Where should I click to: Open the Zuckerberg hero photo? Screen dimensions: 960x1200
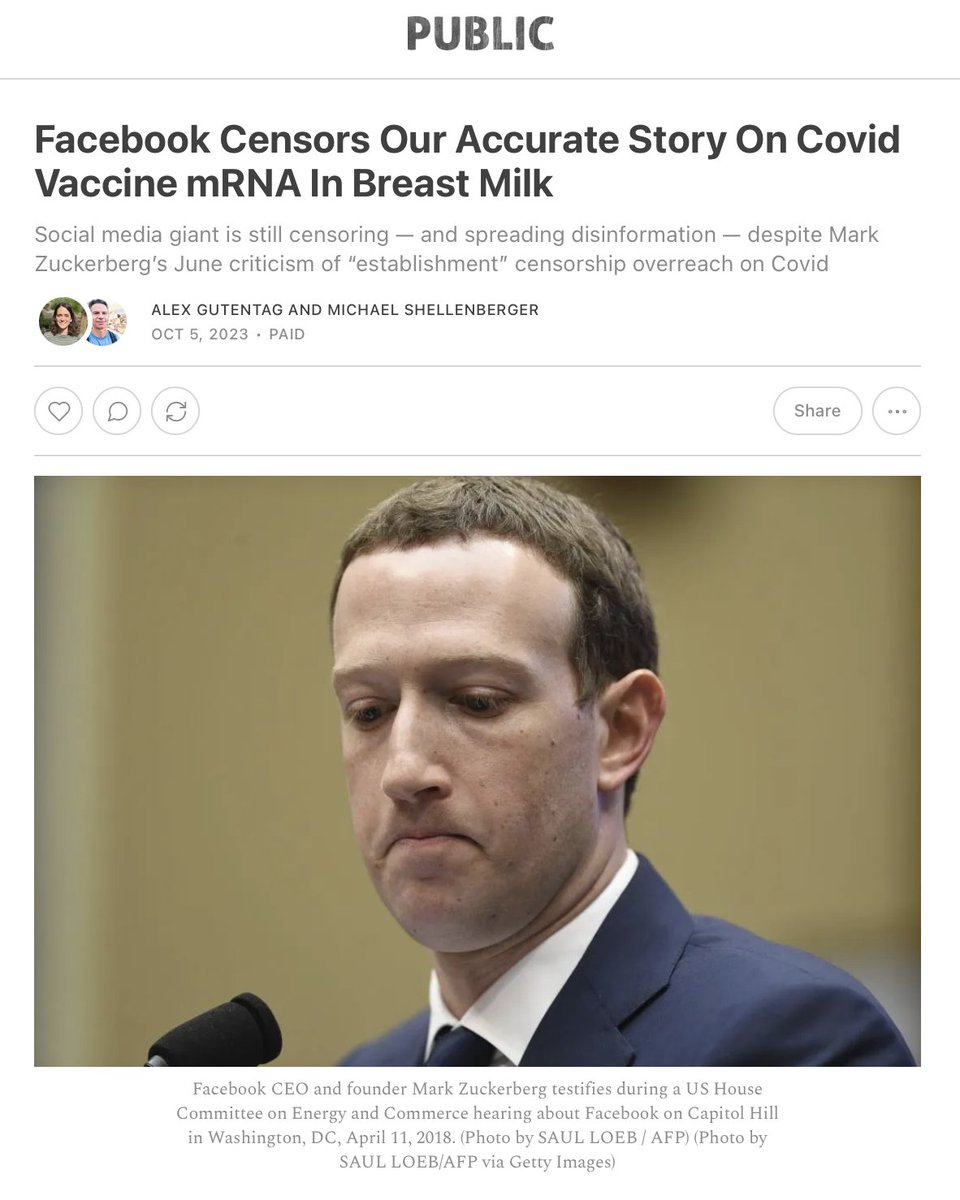[477, 771]
